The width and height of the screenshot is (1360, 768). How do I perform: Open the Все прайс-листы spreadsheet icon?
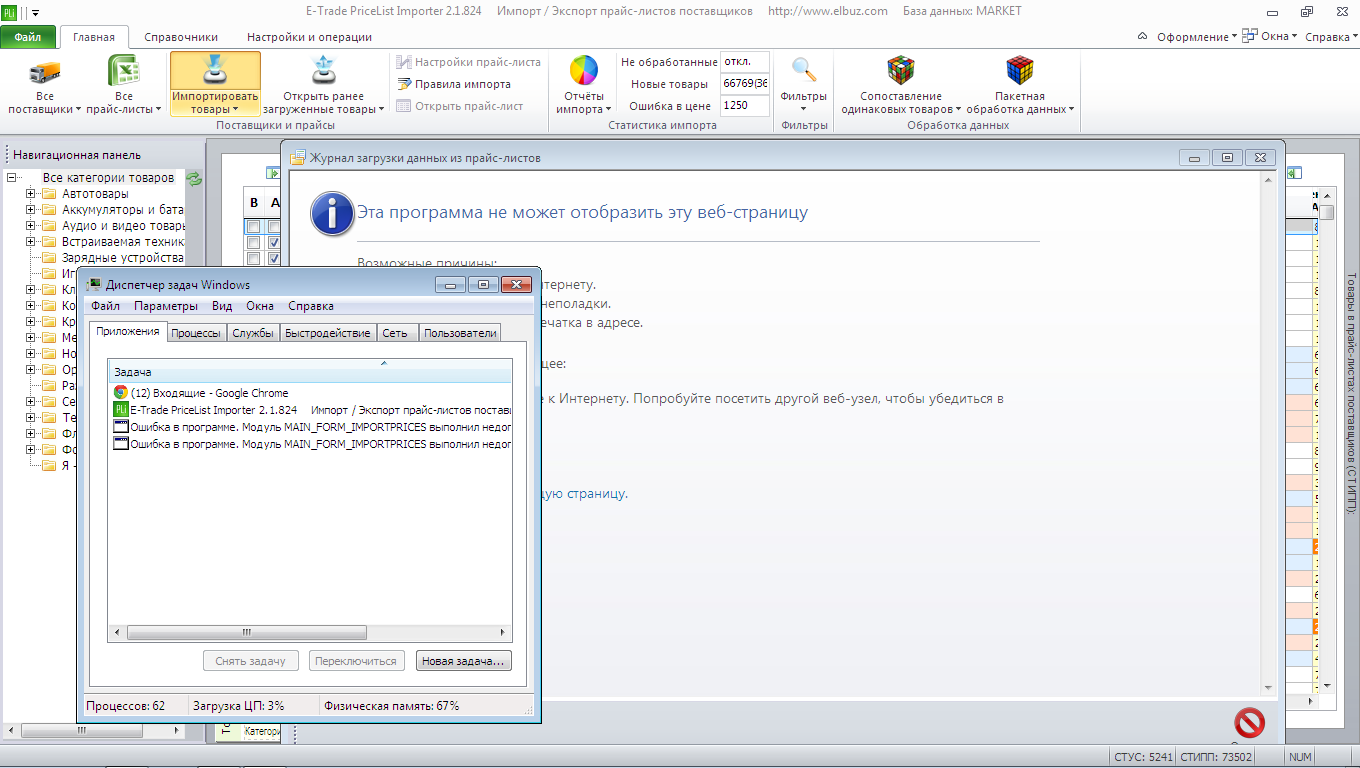[123, 71]
